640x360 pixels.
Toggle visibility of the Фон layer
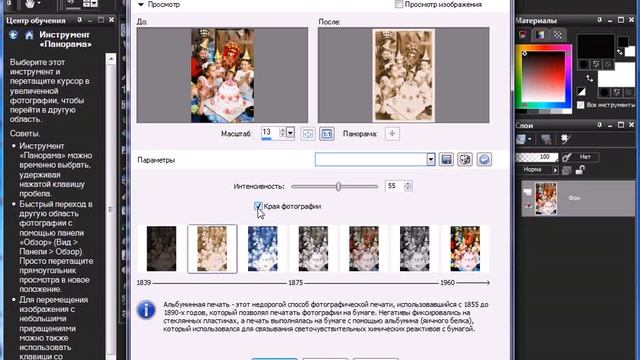(528, 205)
